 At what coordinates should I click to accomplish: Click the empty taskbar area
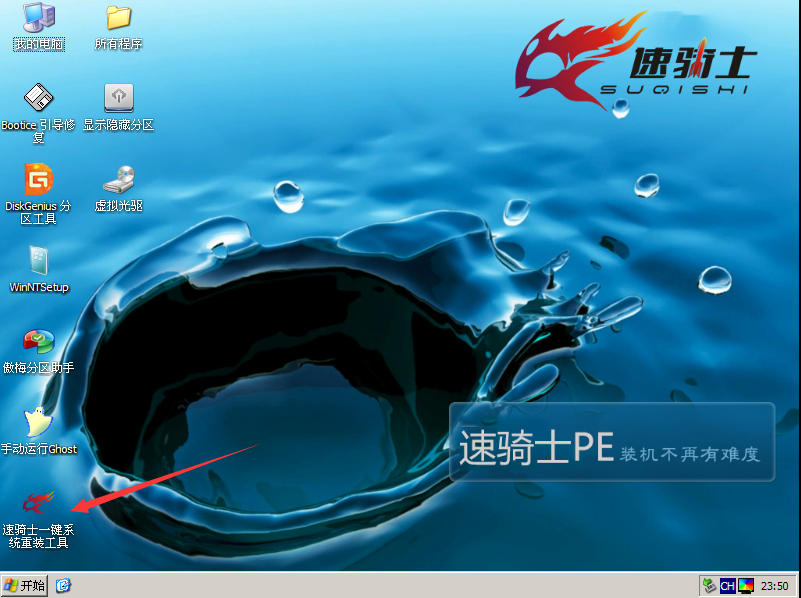(x=383, y=585)
